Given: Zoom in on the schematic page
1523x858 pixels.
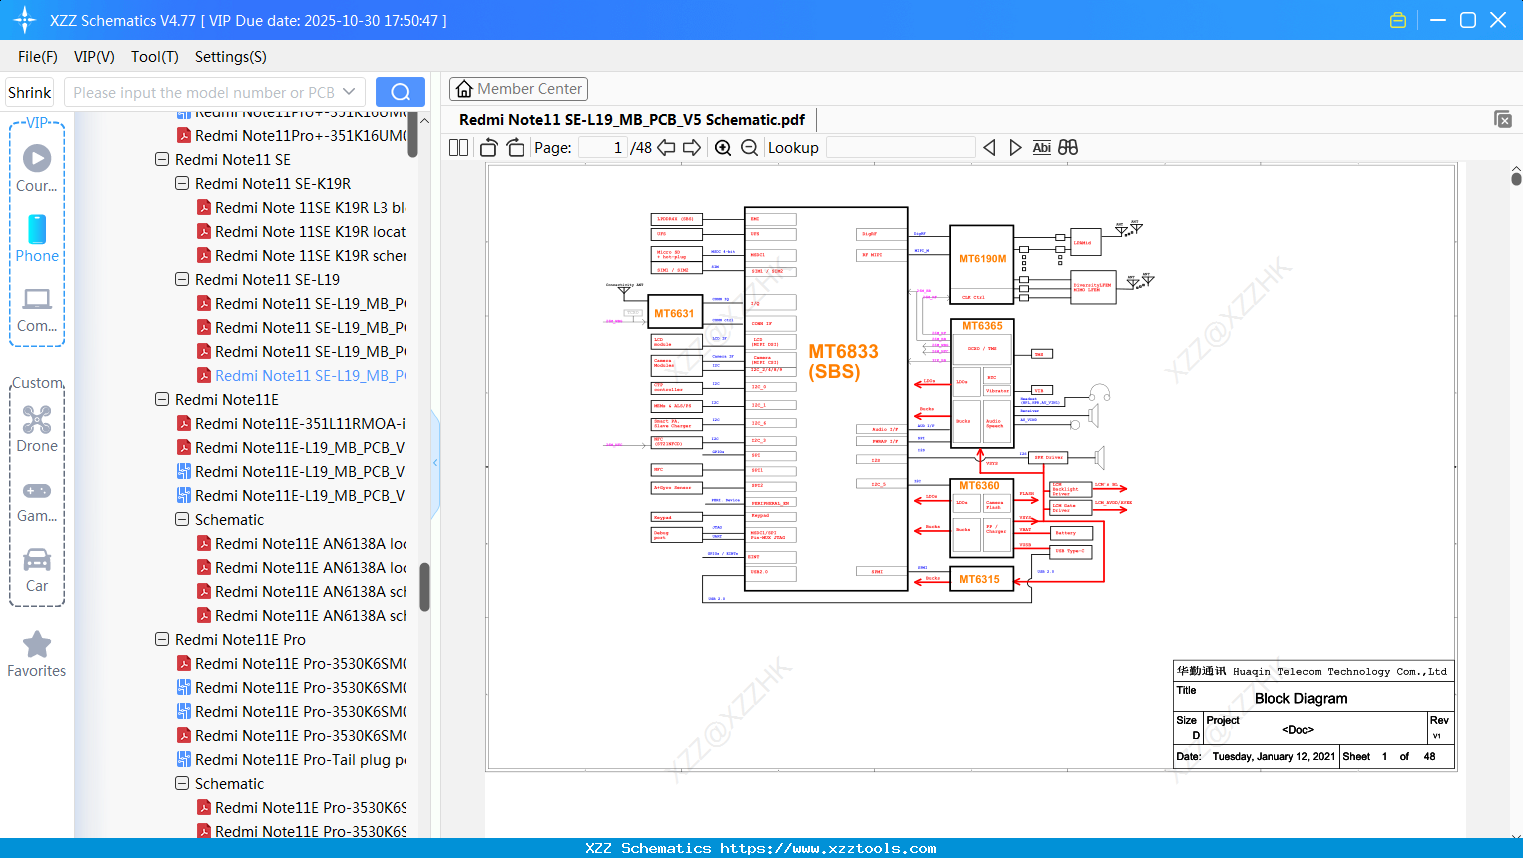Looking at the screenshot, I should click(x=722, y=147).
